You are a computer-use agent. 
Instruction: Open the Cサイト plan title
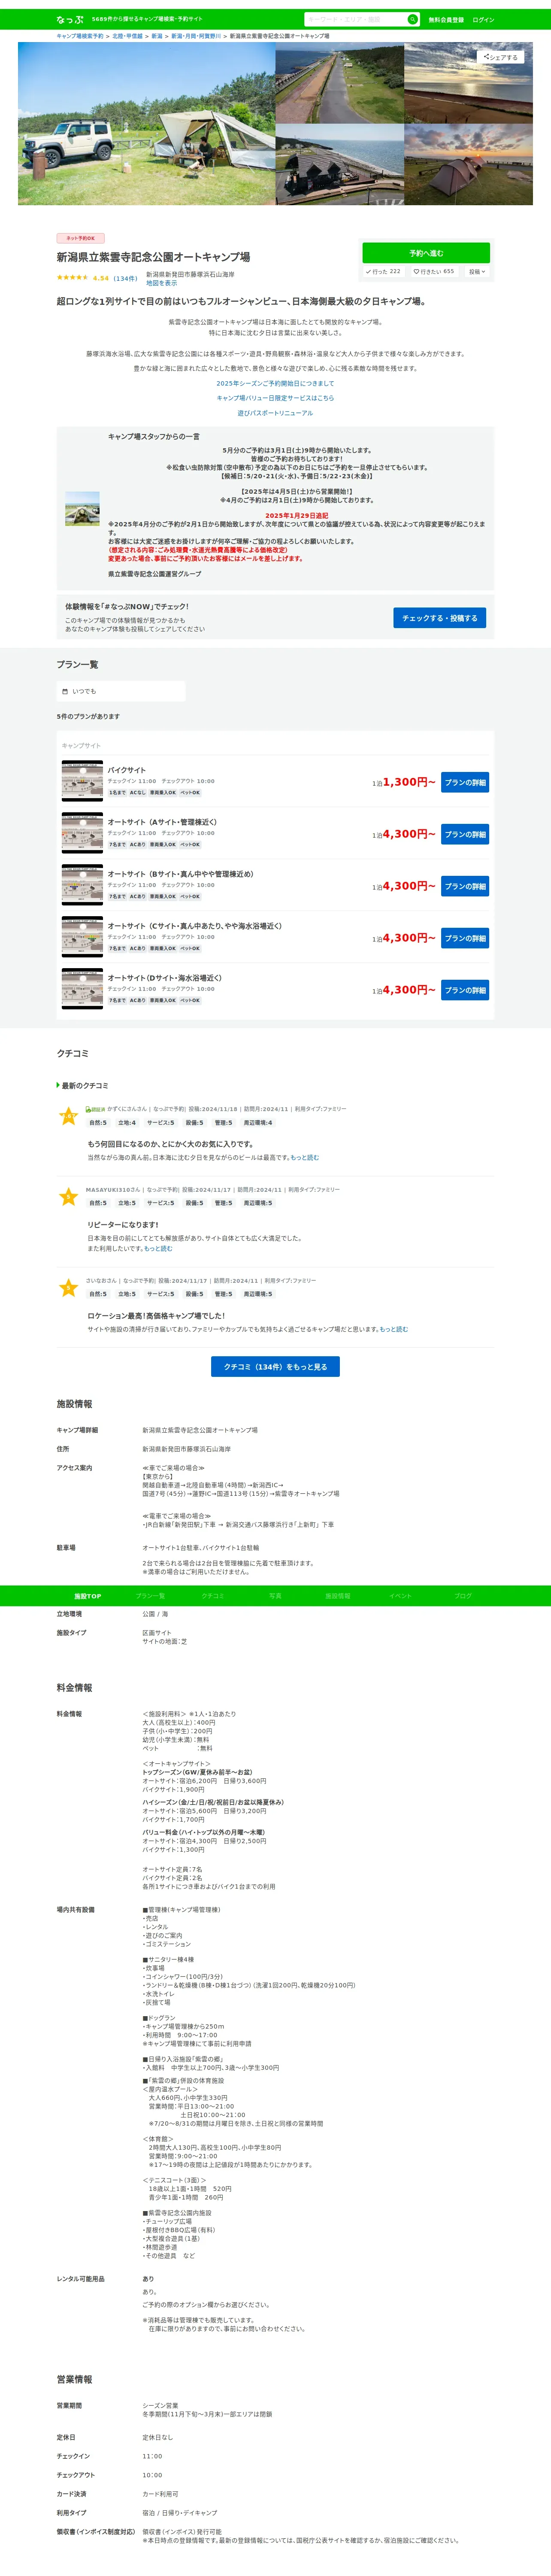(x=195, y=926)
